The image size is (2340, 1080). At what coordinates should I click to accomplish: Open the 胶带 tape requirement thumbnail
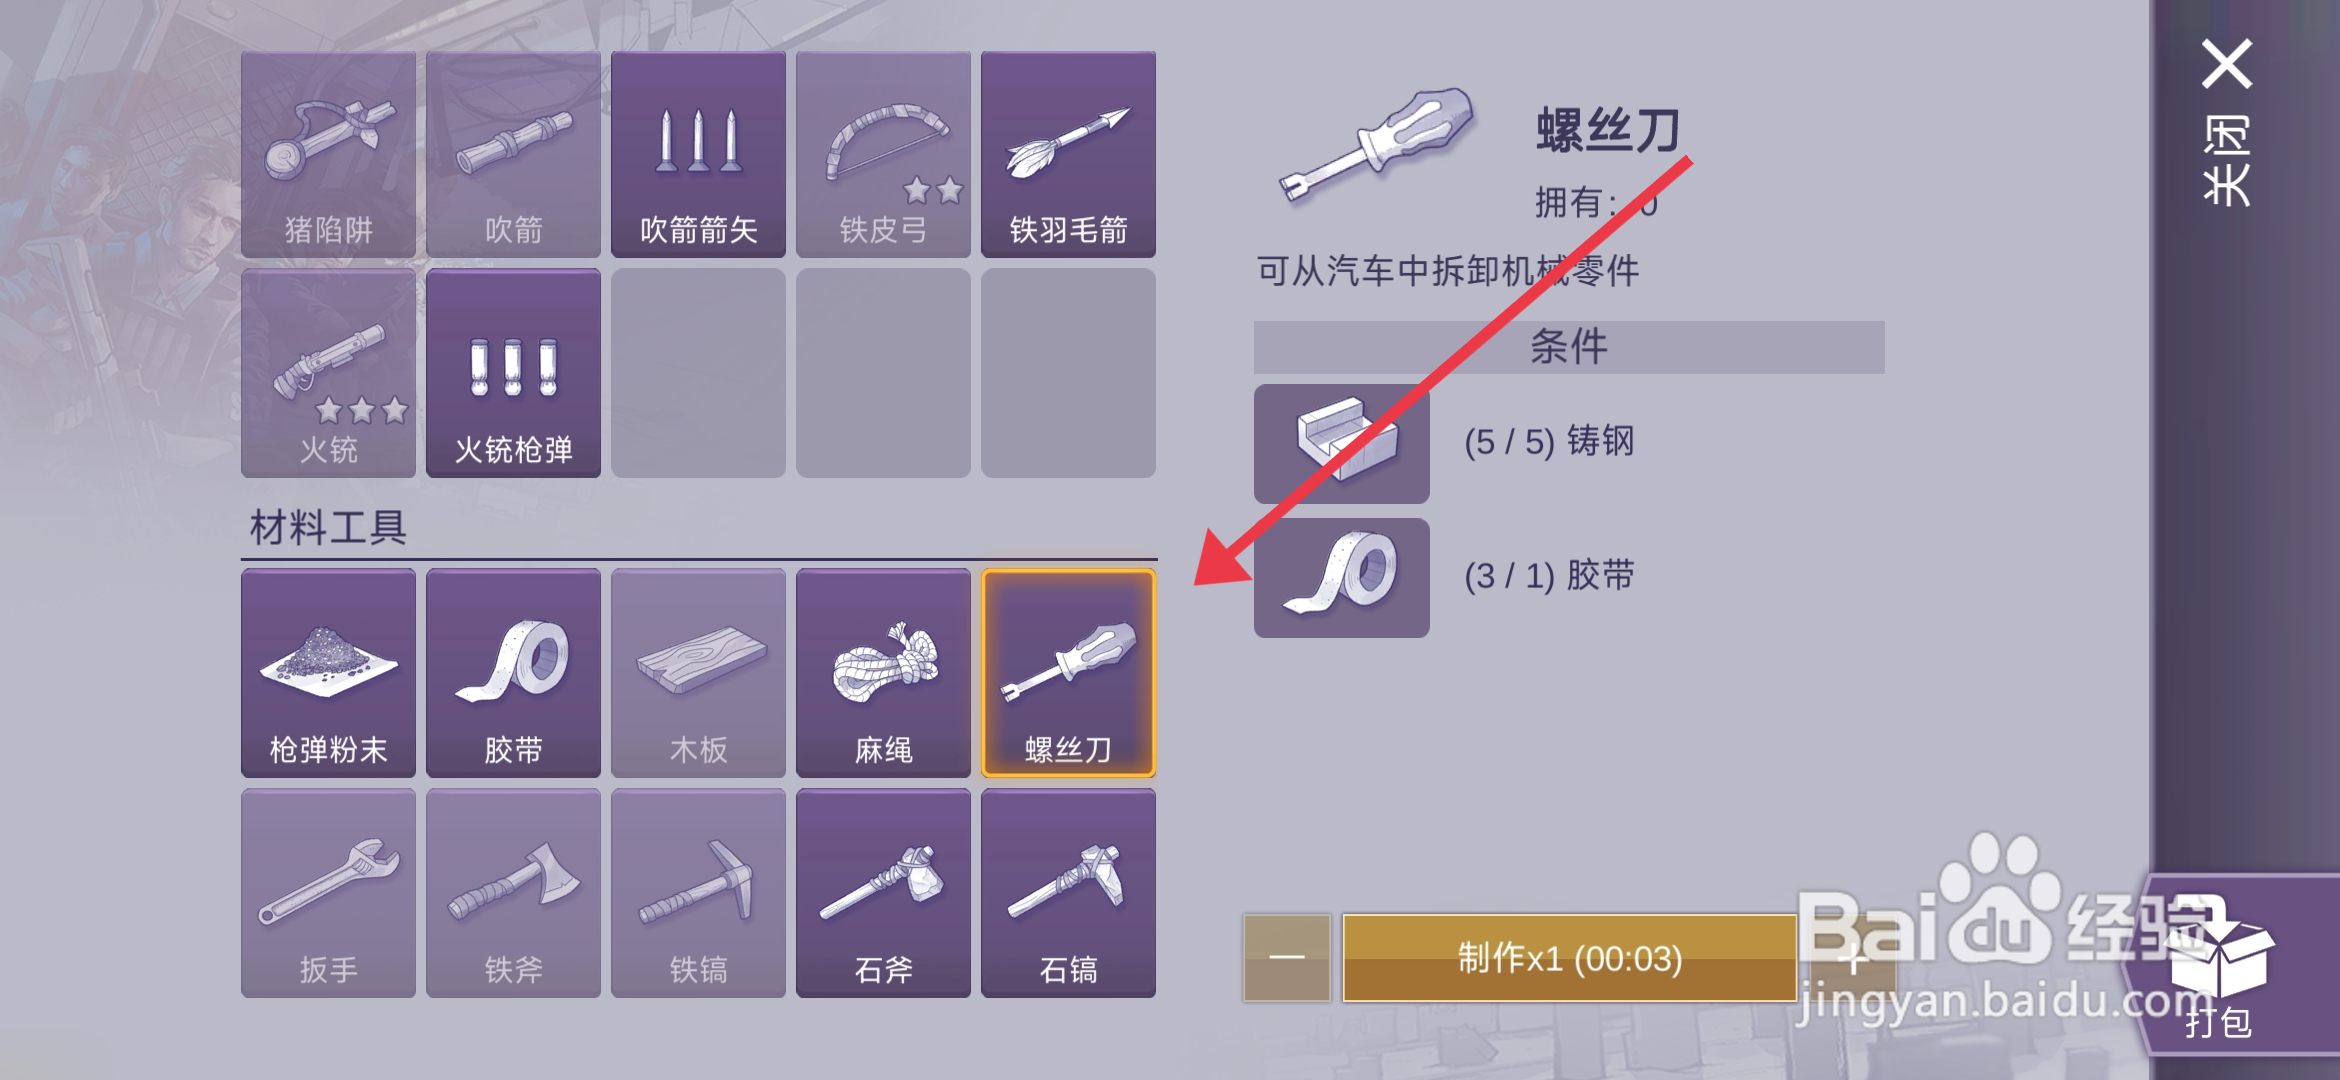coord(1342,577)
